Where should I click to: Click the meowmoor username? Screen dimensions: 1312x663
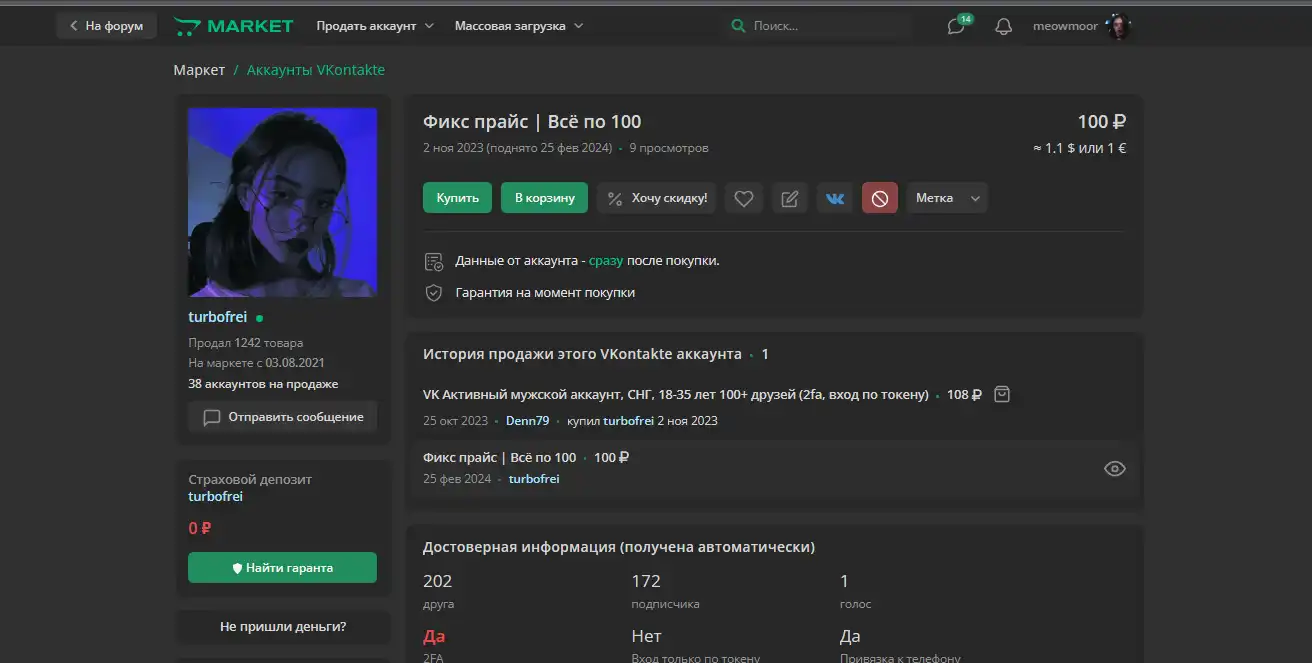[x=1064, y=26]
